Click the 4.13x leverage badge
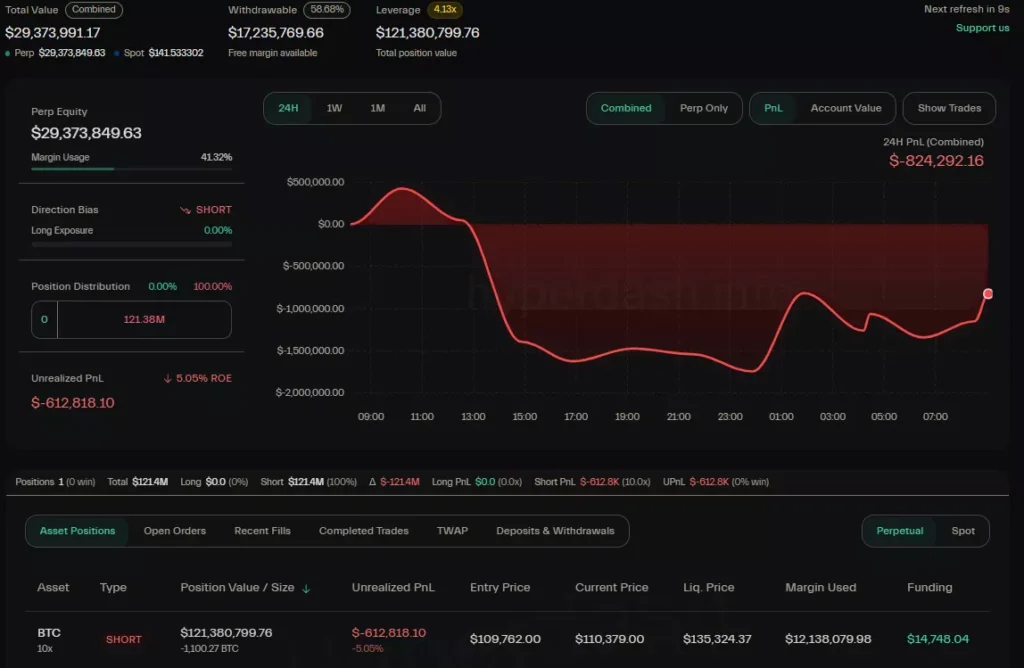Screen dimensions: 1024x668 pos(444,10)
